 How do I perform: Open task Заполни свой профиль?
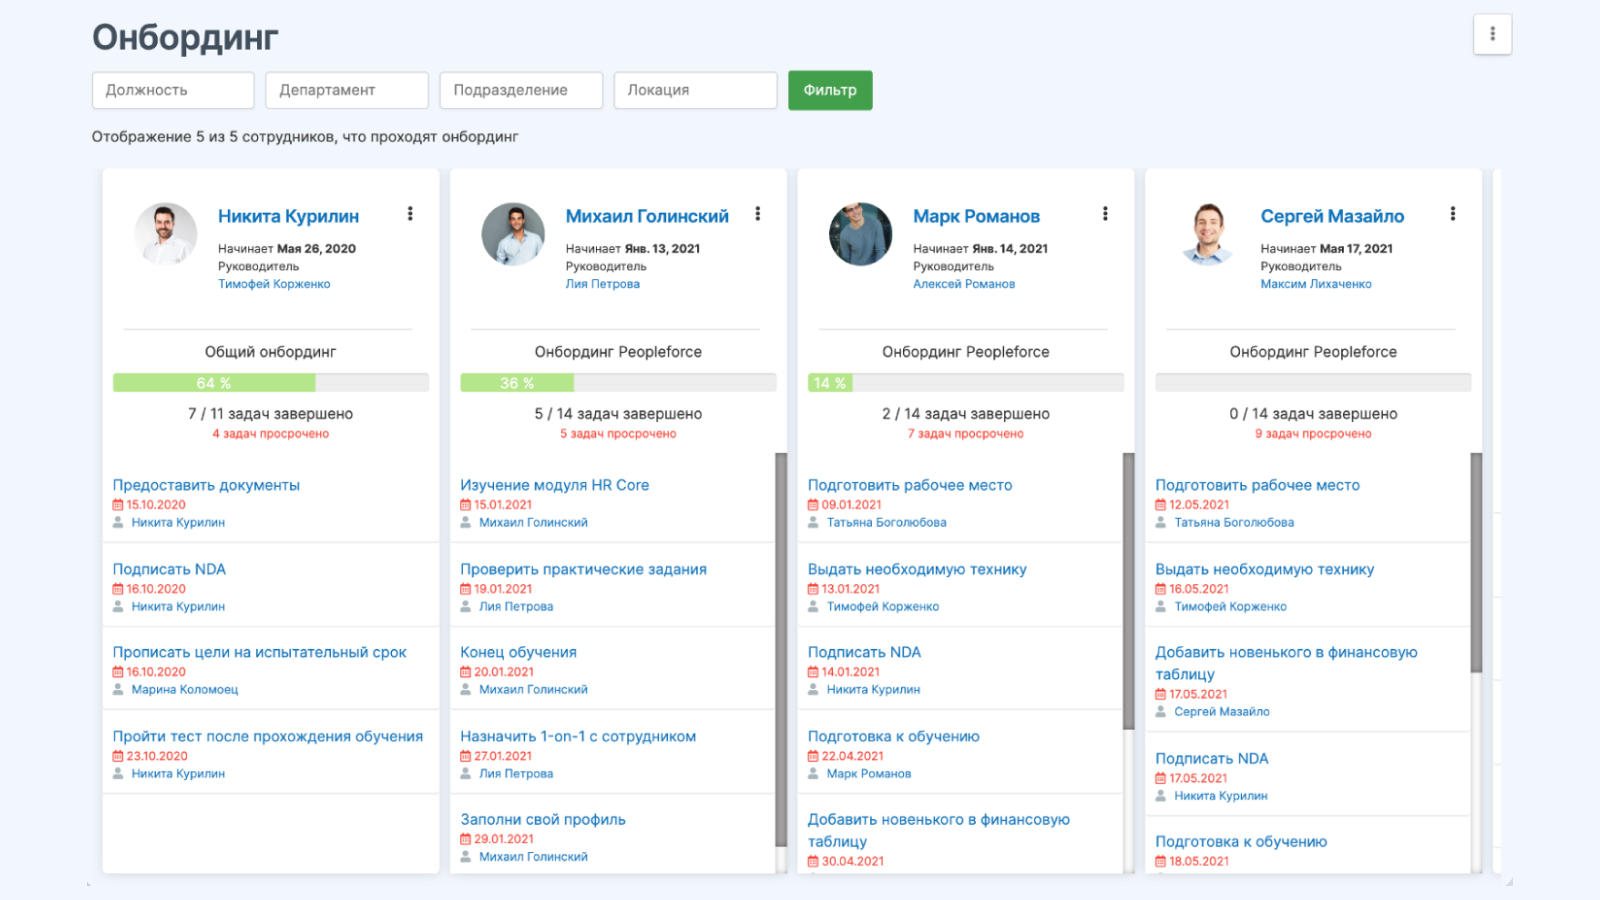(543, 819)
